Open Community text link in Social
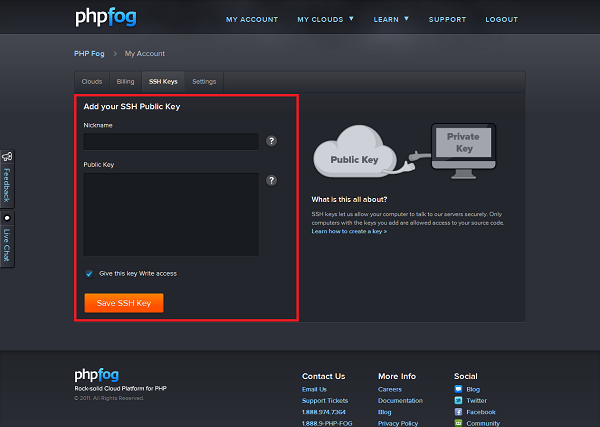This screenshot has width=600, height=427. click(483, 423)
